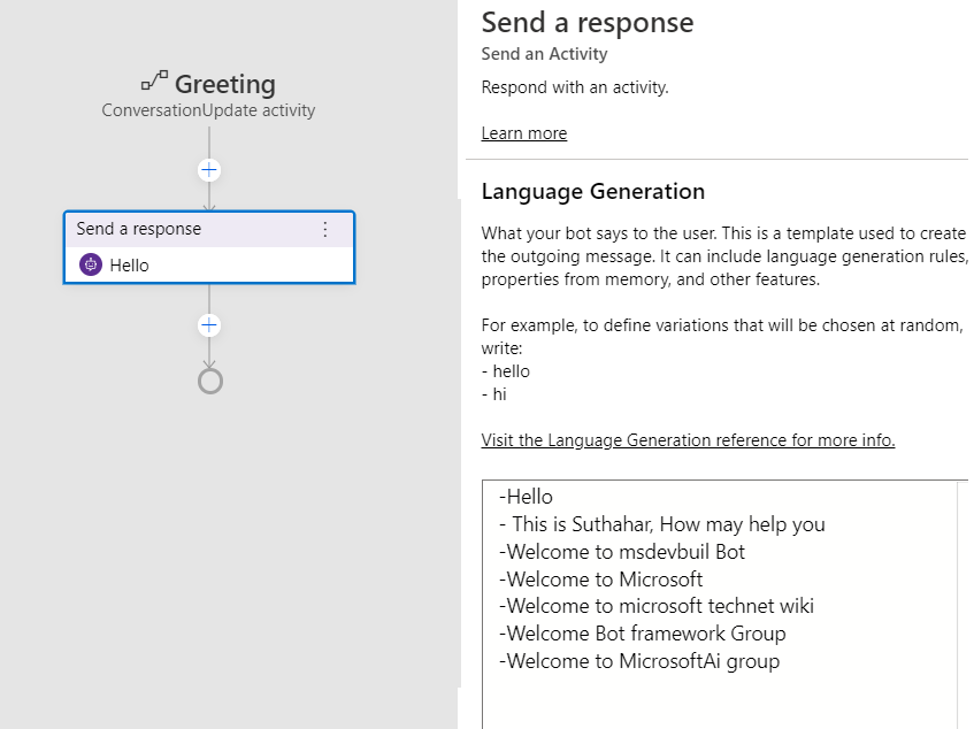This screenshot has width=974, height=729.
Task: Click the This is Suthahar editor line
Action: click(x=662, y=524)
